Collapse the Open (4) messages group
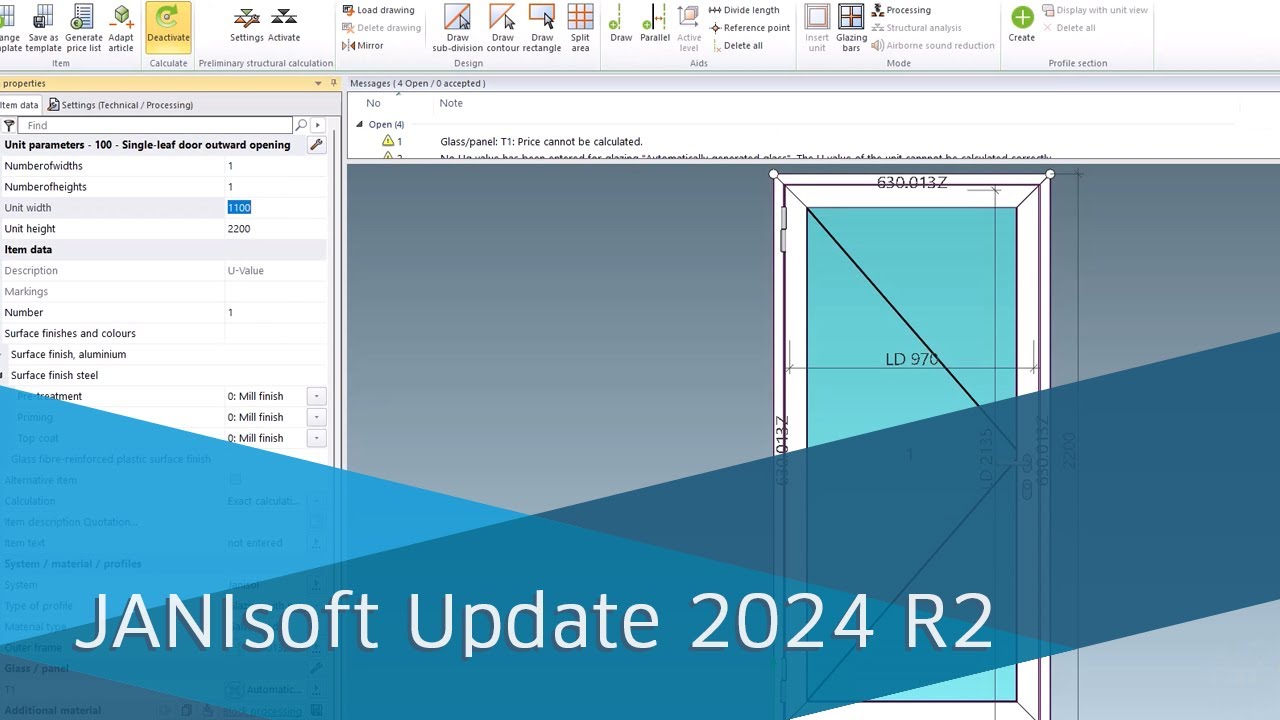Screen dimensions: 1280x720 click(x=360, y=125)
